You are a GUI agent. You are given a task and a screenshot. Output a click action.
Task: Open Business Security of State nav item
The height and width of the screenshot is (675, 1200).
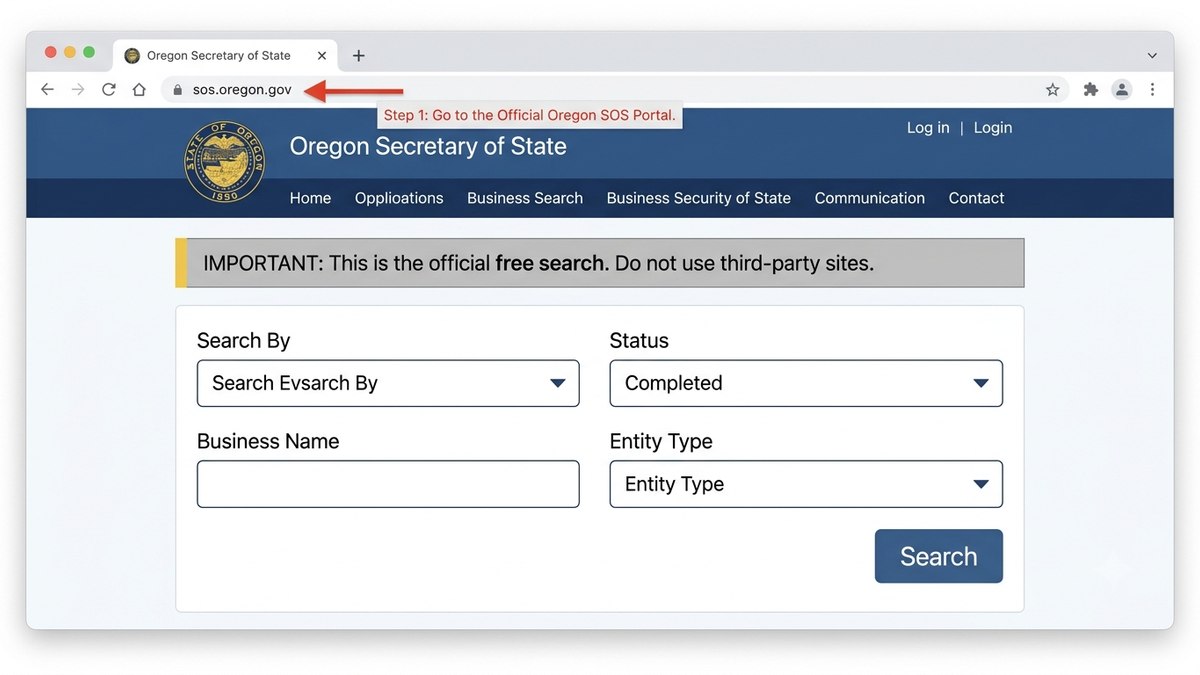pos(699,198)
